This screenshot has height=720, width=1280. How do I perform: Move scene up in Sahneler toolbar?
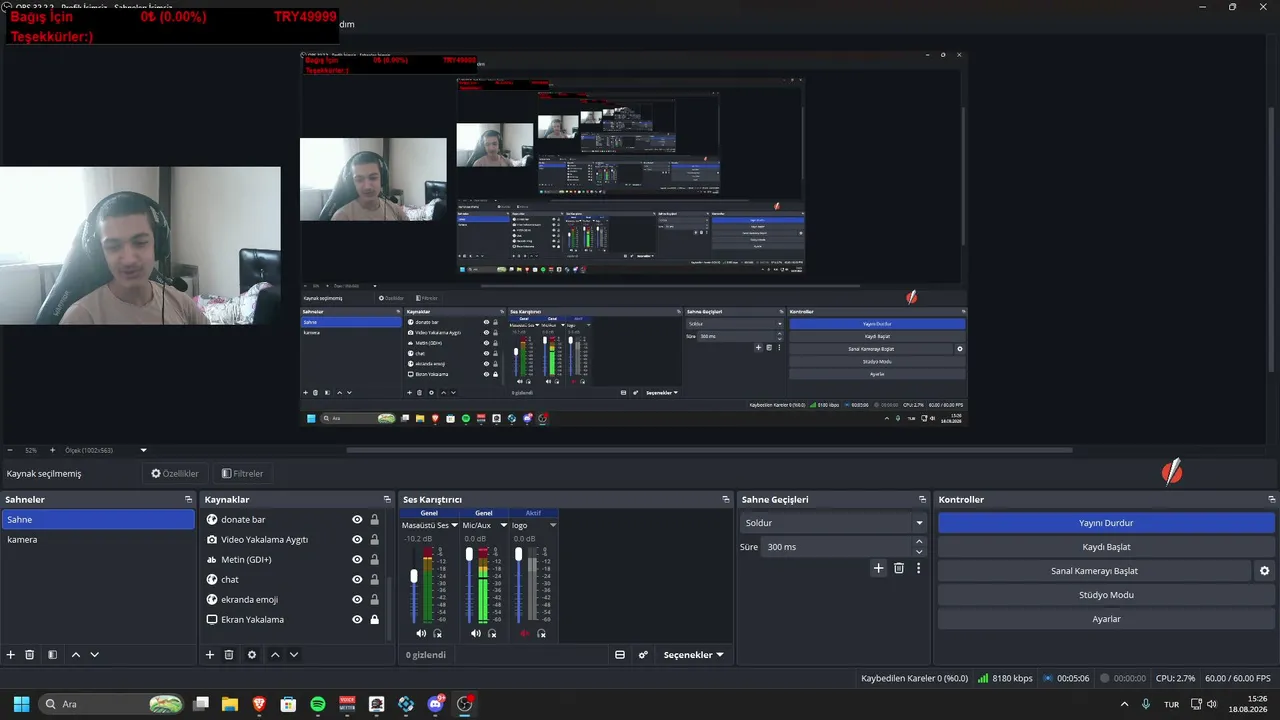pos(75,655)
